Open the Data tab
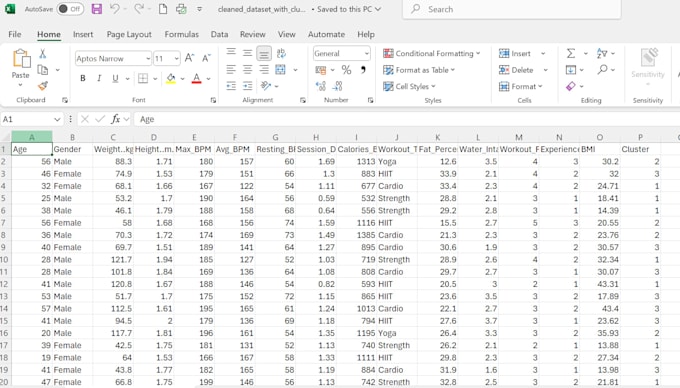This screenshot has height=388, width=680. 219,34
